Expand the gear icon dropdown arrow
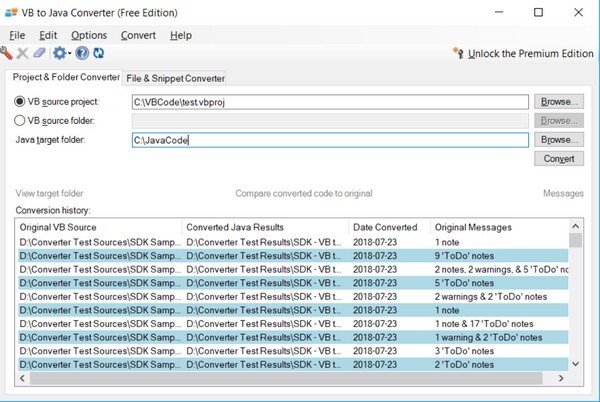Viewport: 600px width, 402px height. [x=70, y=53]
